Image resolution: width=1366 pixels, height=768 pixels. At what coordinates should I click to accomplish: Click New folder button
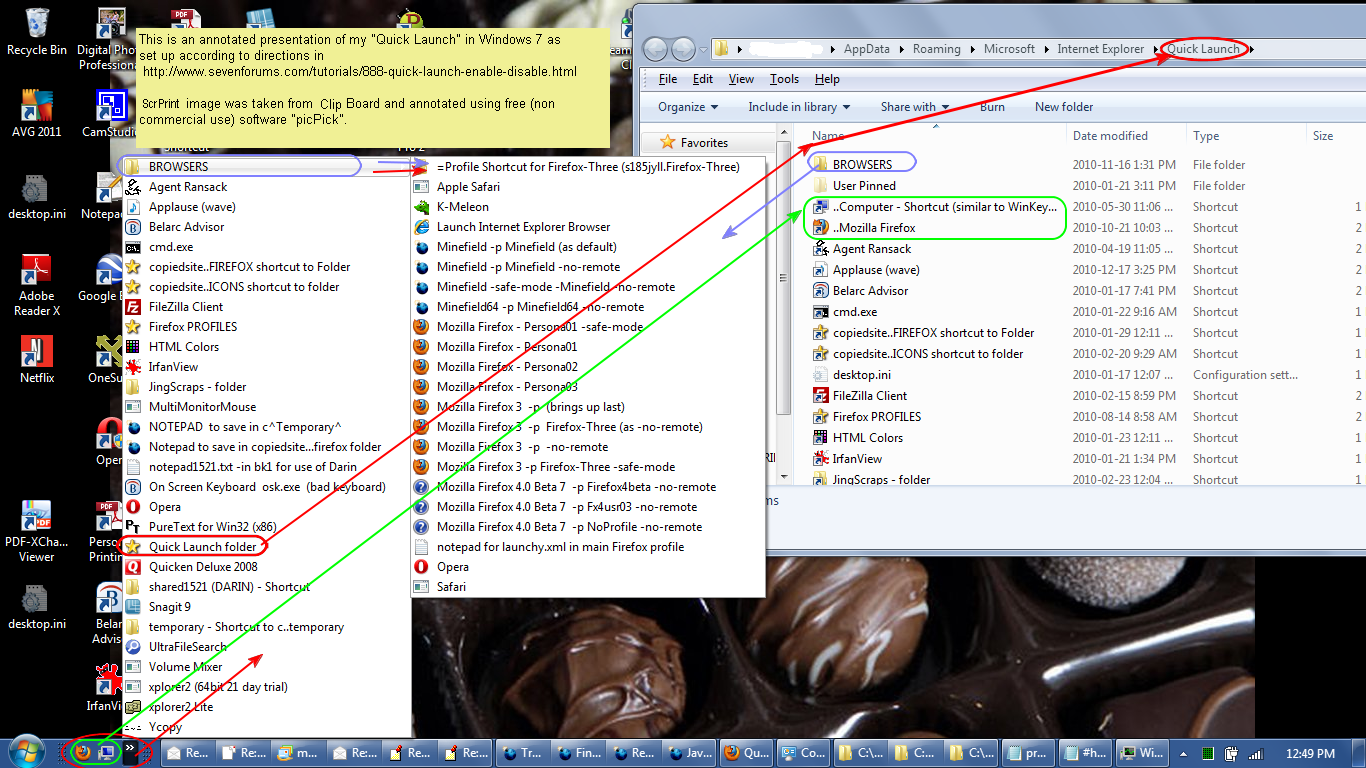(1064, 107)
